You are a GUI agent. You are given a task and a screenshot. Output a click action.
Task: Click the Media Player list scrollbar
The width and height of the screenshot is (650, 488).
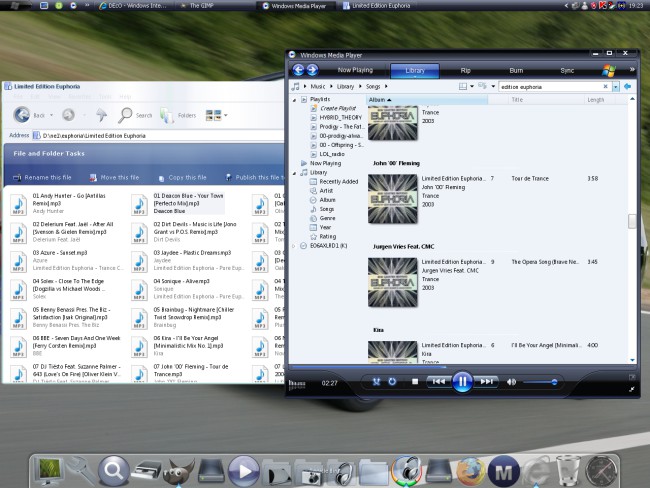(632, 221)
